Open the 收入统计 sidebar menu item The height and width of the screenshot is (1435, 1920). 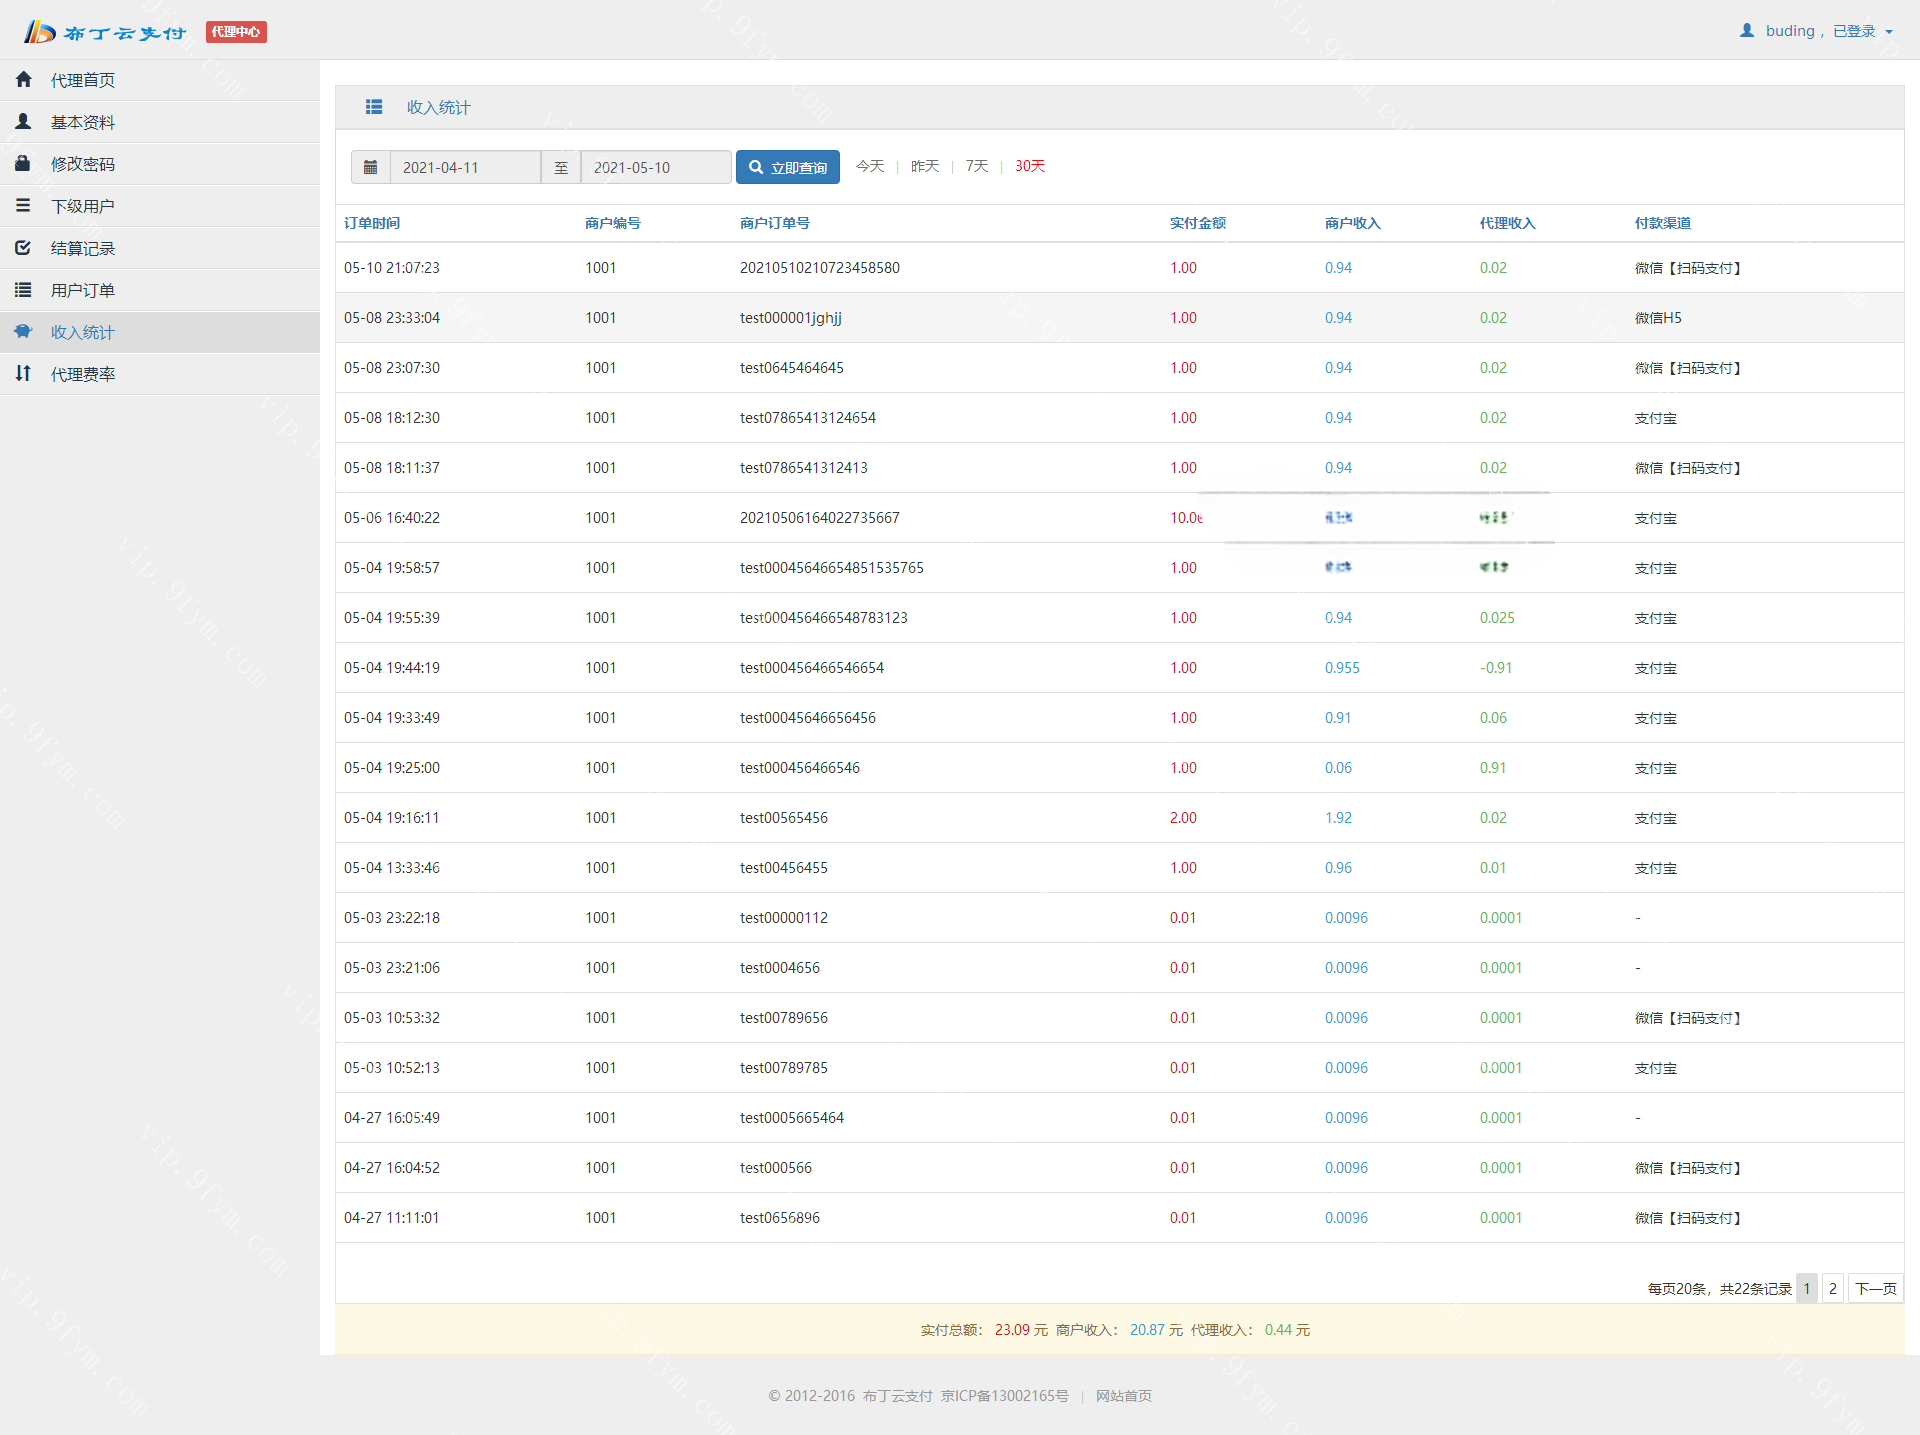tap(83, 332)
